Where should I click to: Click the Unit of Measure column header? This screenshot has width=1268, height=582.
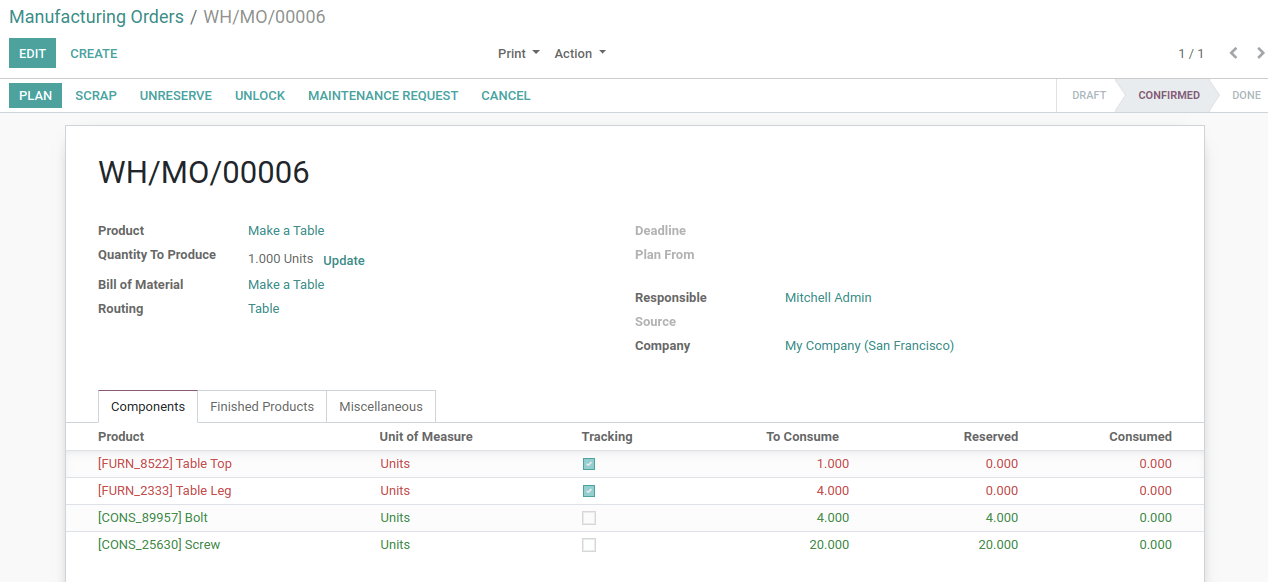[426, 437]
